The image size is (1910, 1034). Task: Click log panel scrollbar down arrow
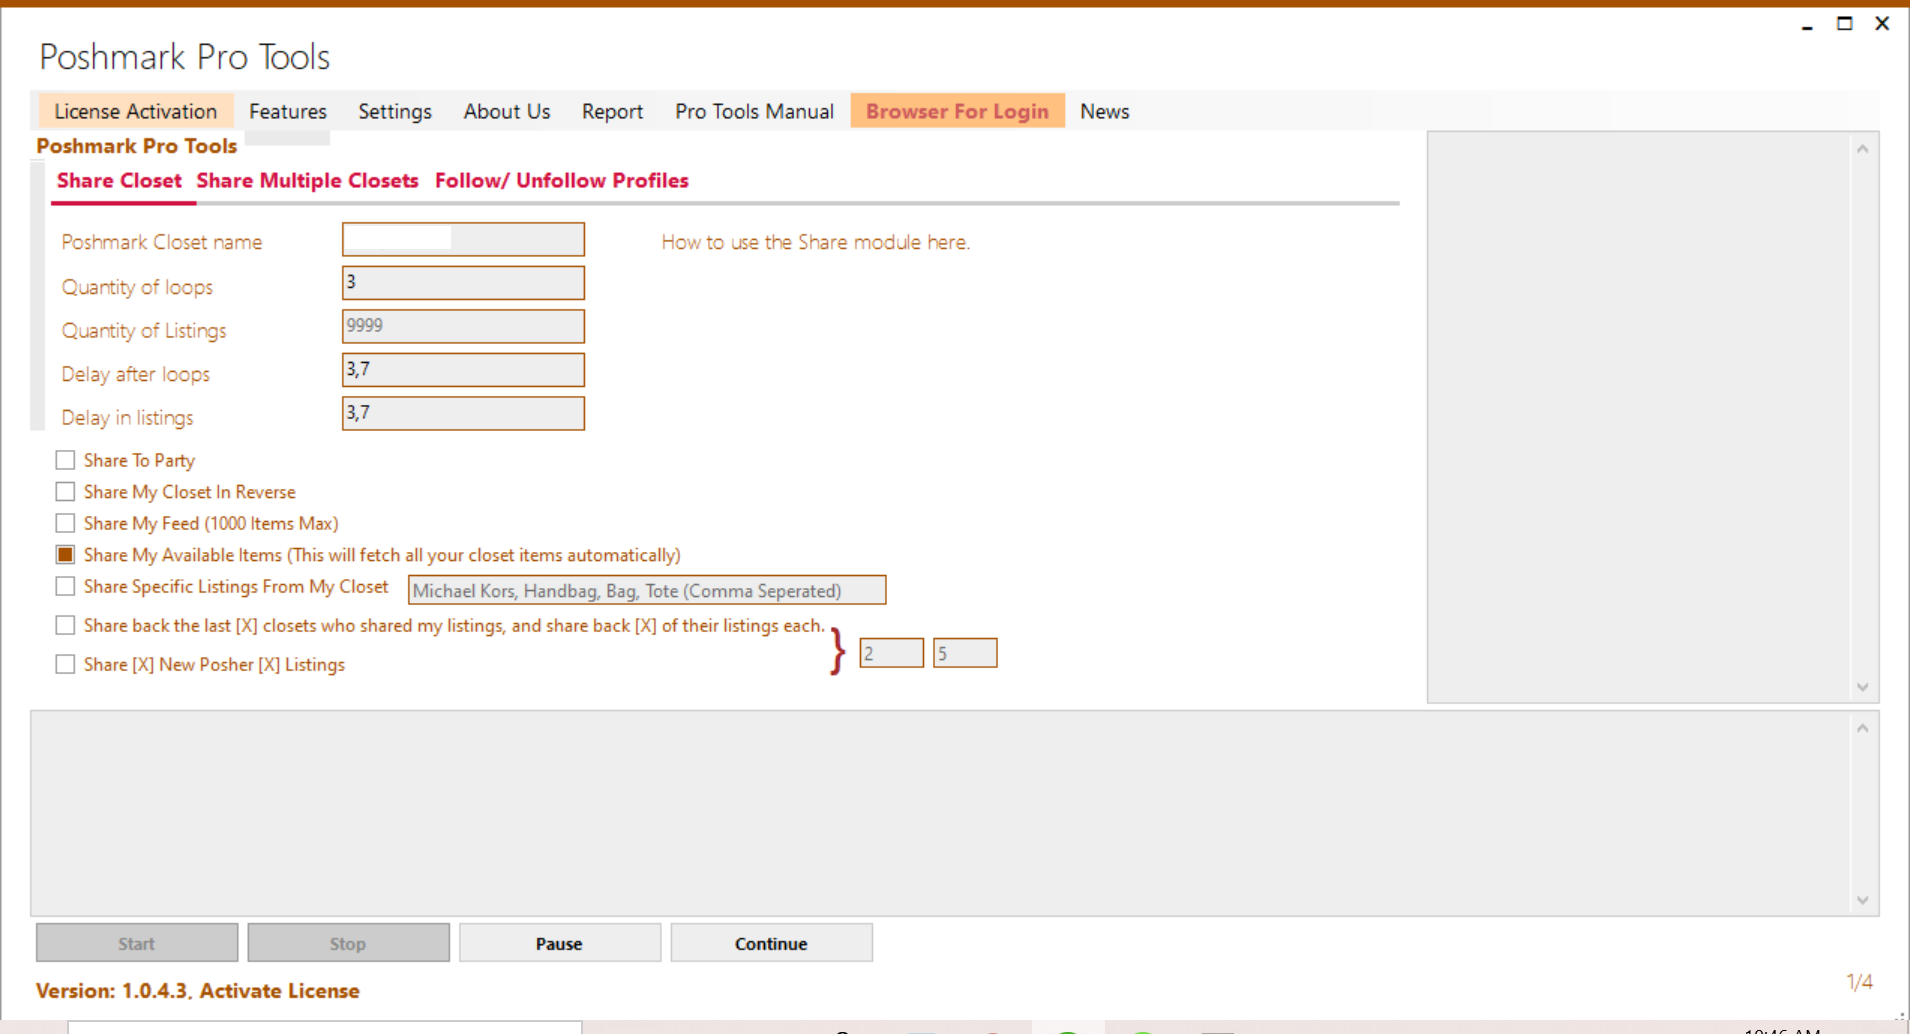pos(1862,900)
